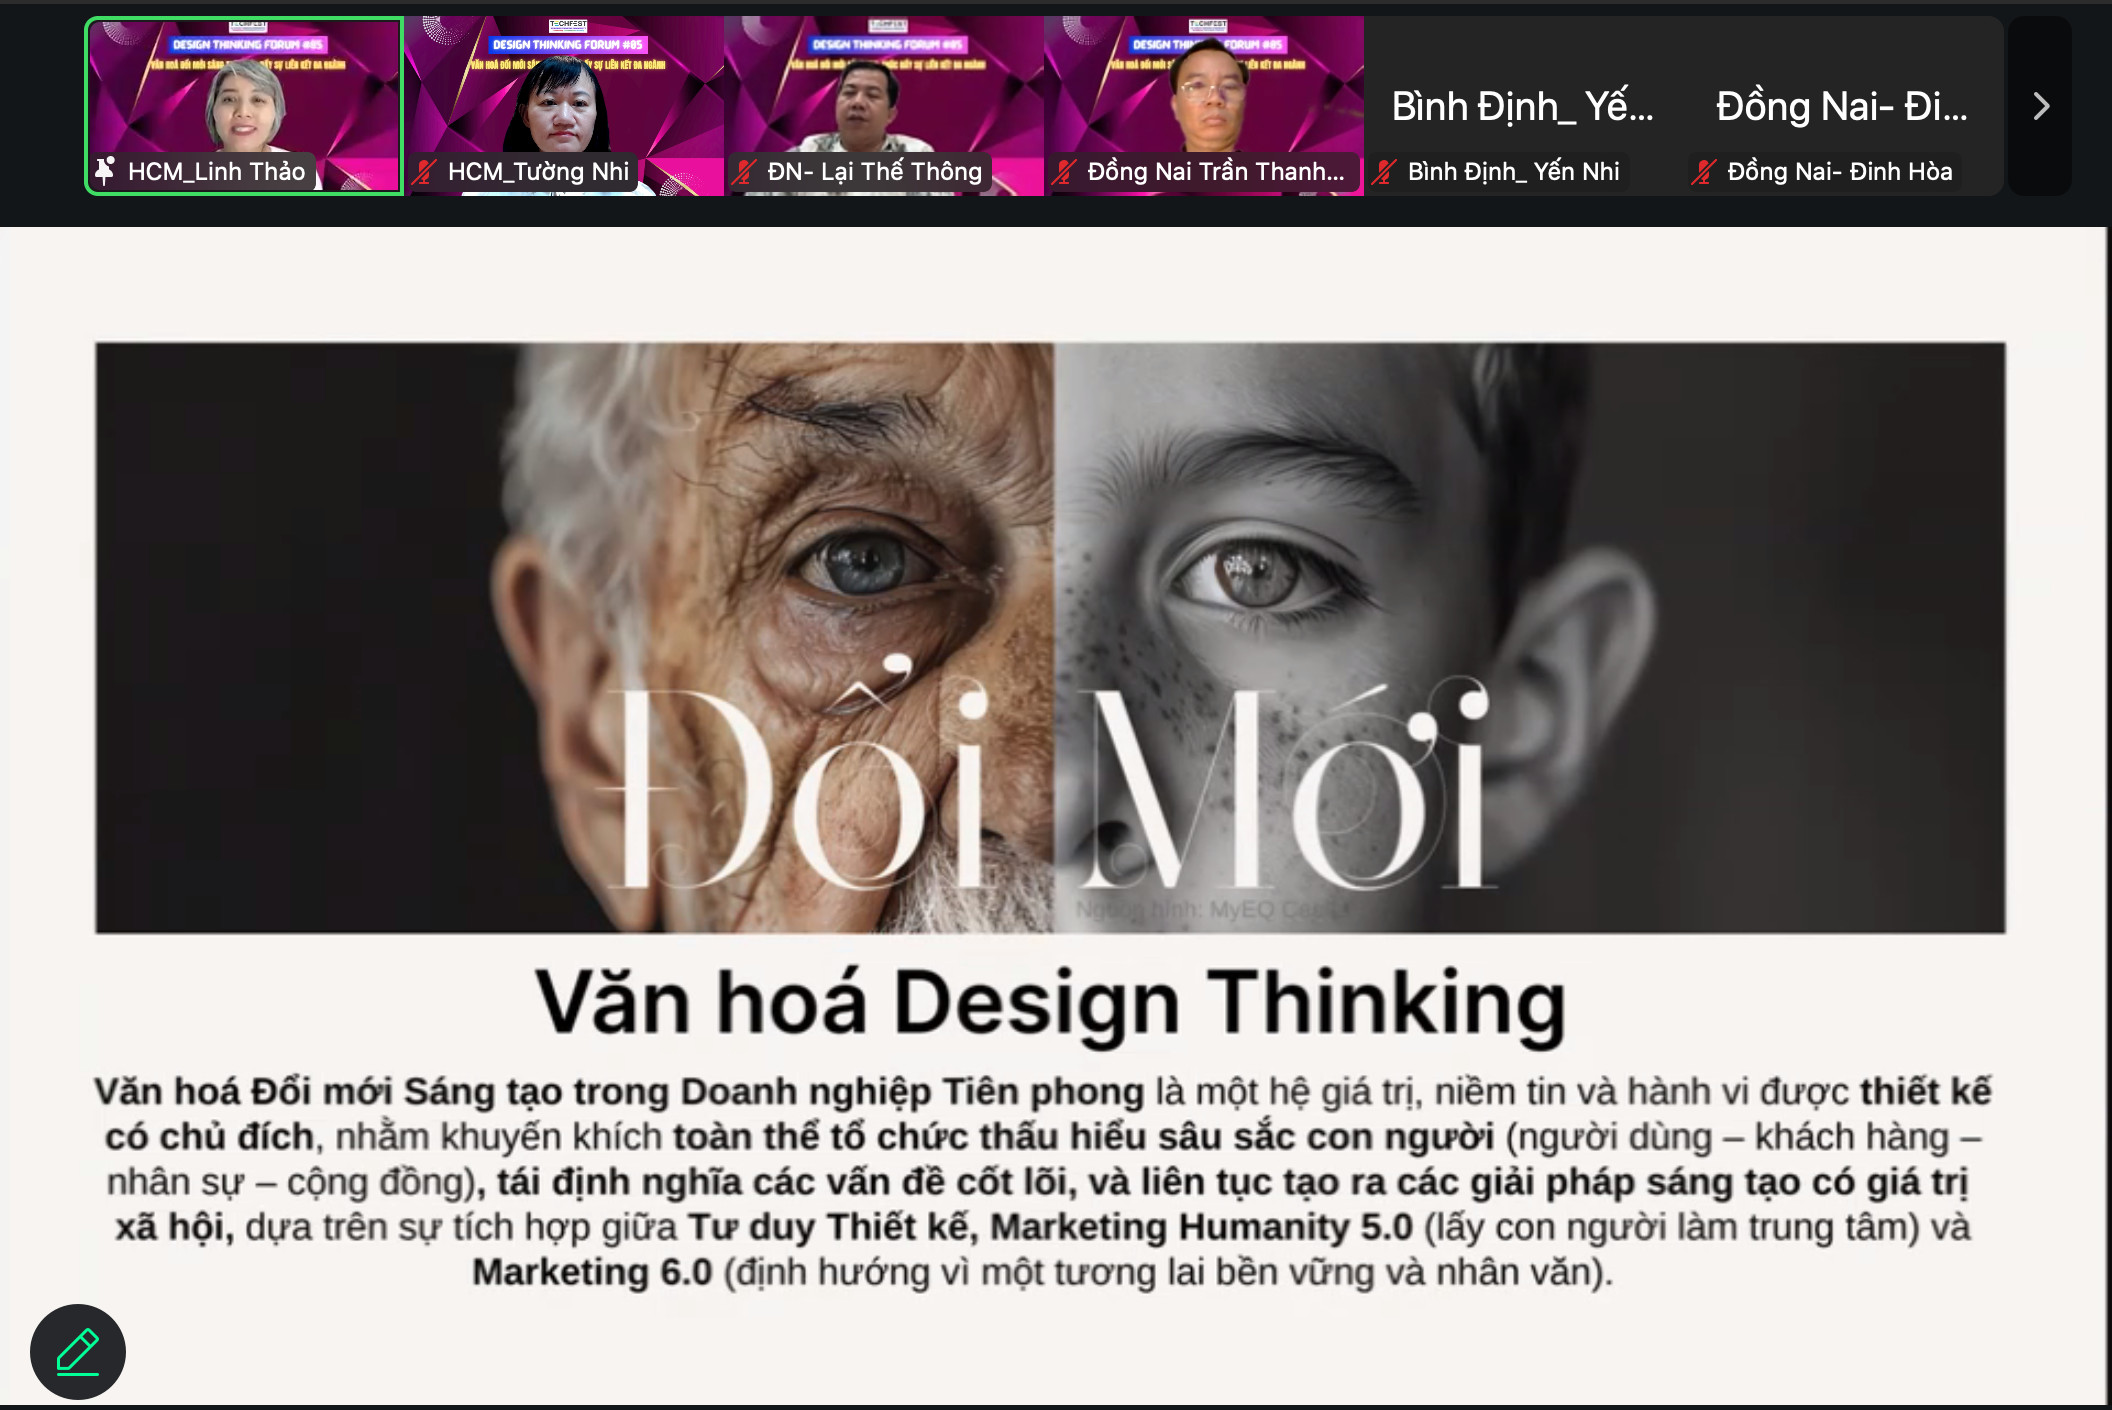This screenshot has height=1410, width=2112.
Task: Select the Bình Định_ Yế... participant tile
Action: [1524, 106]
